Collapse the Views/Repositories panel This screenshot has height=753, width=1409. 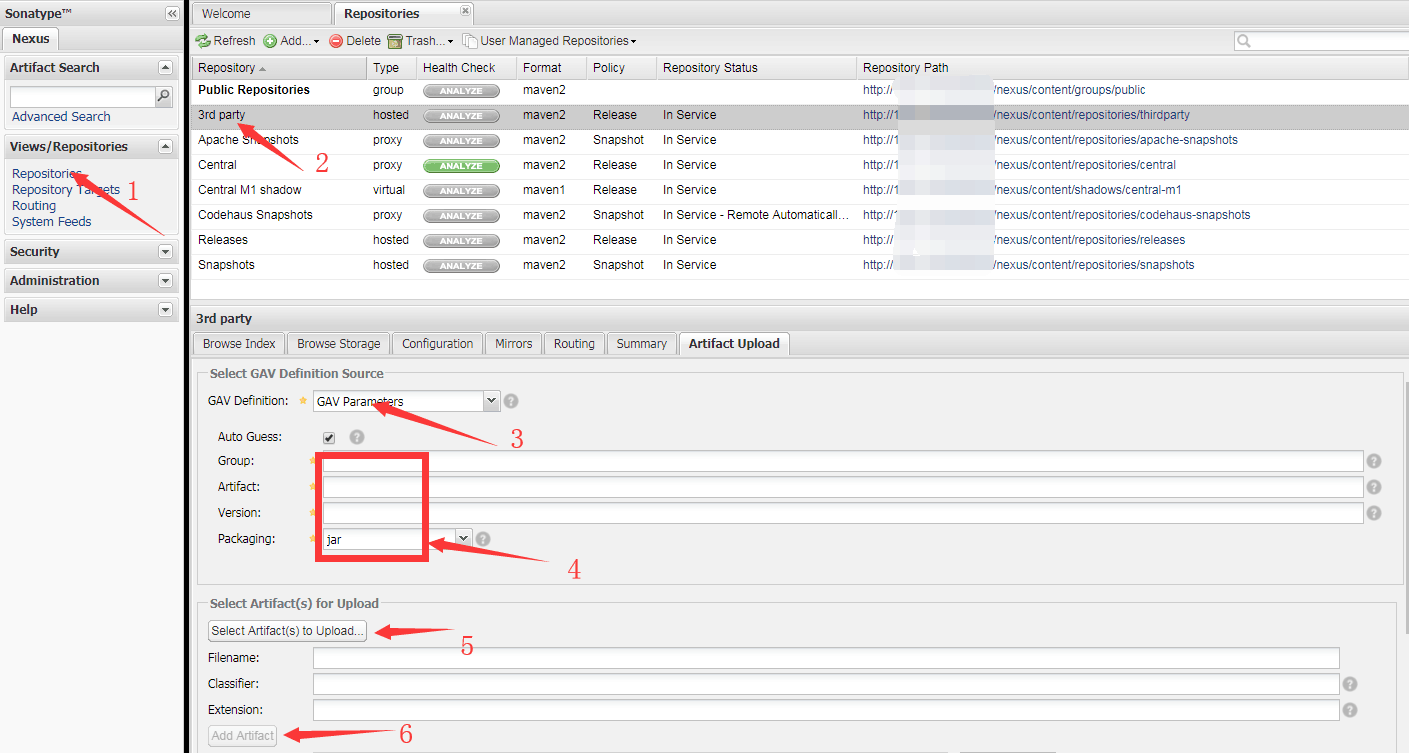[166, 146]
